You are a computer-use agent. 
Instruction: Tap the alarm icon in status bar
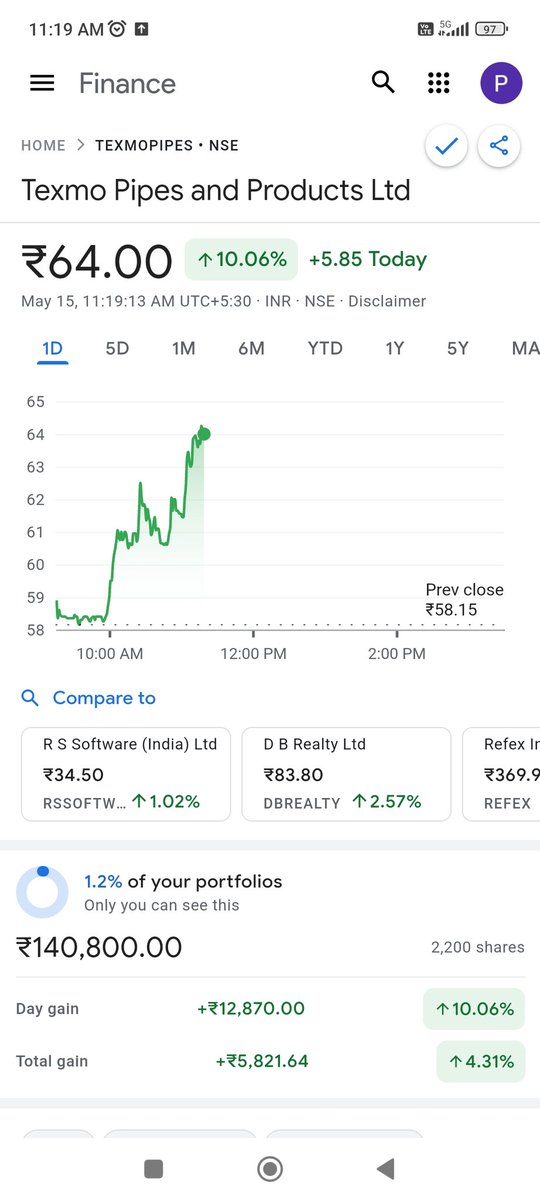click(x=117, y=29)
